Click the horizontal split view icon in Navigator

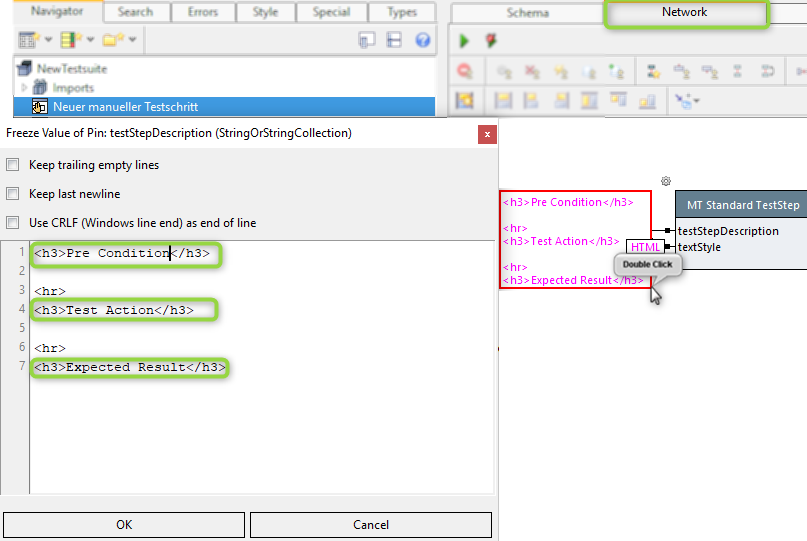(395, 40)
